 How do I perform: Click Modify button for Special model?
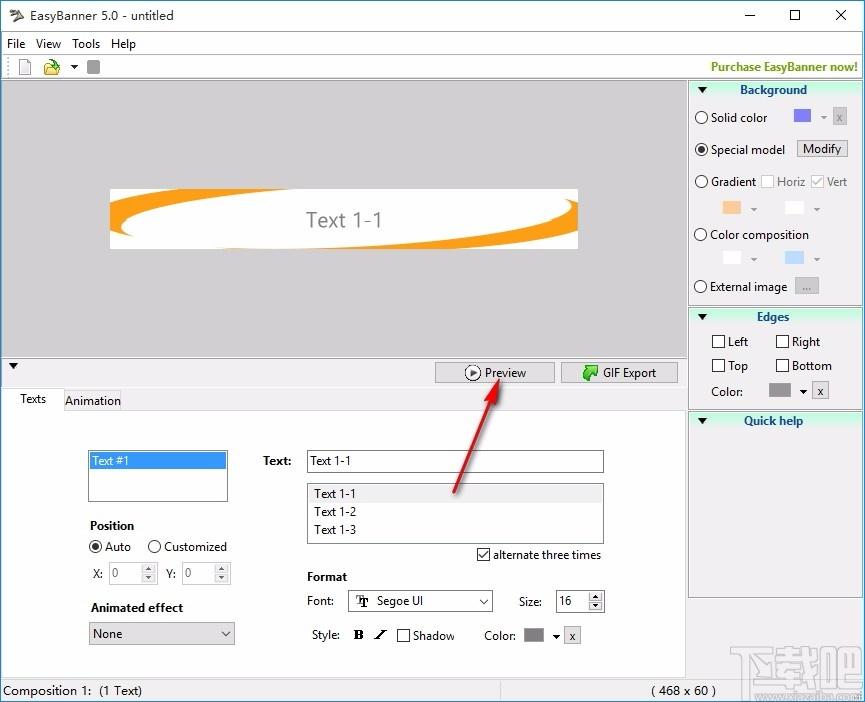coord(821,149)
